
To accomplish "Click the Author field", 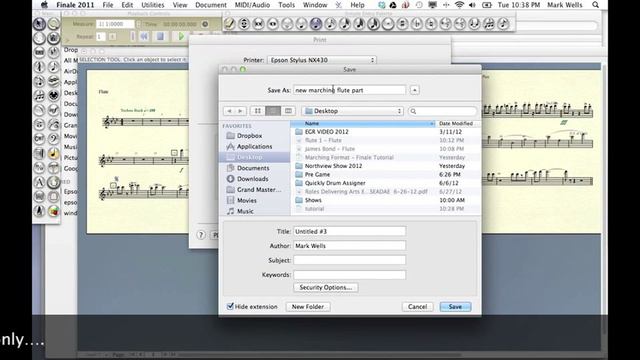I will pos(349,246).
